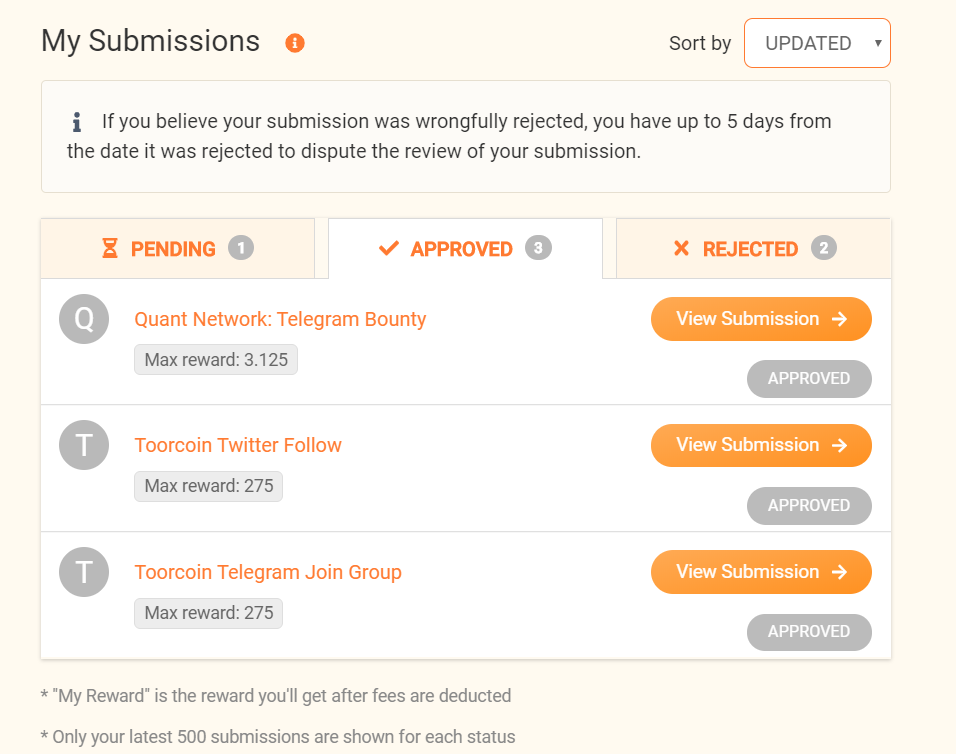Viewport: 956px width, 754px height.
Task: Click the Q avatar for Quant Network
Action: point(84,319)
